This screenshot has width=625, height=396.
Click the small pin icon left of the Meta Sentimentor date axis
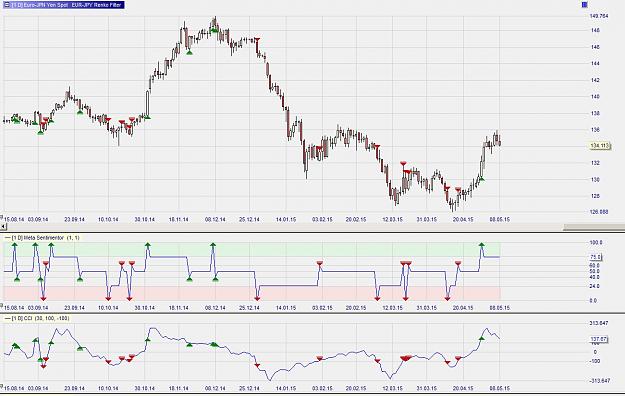coord(2,305)
